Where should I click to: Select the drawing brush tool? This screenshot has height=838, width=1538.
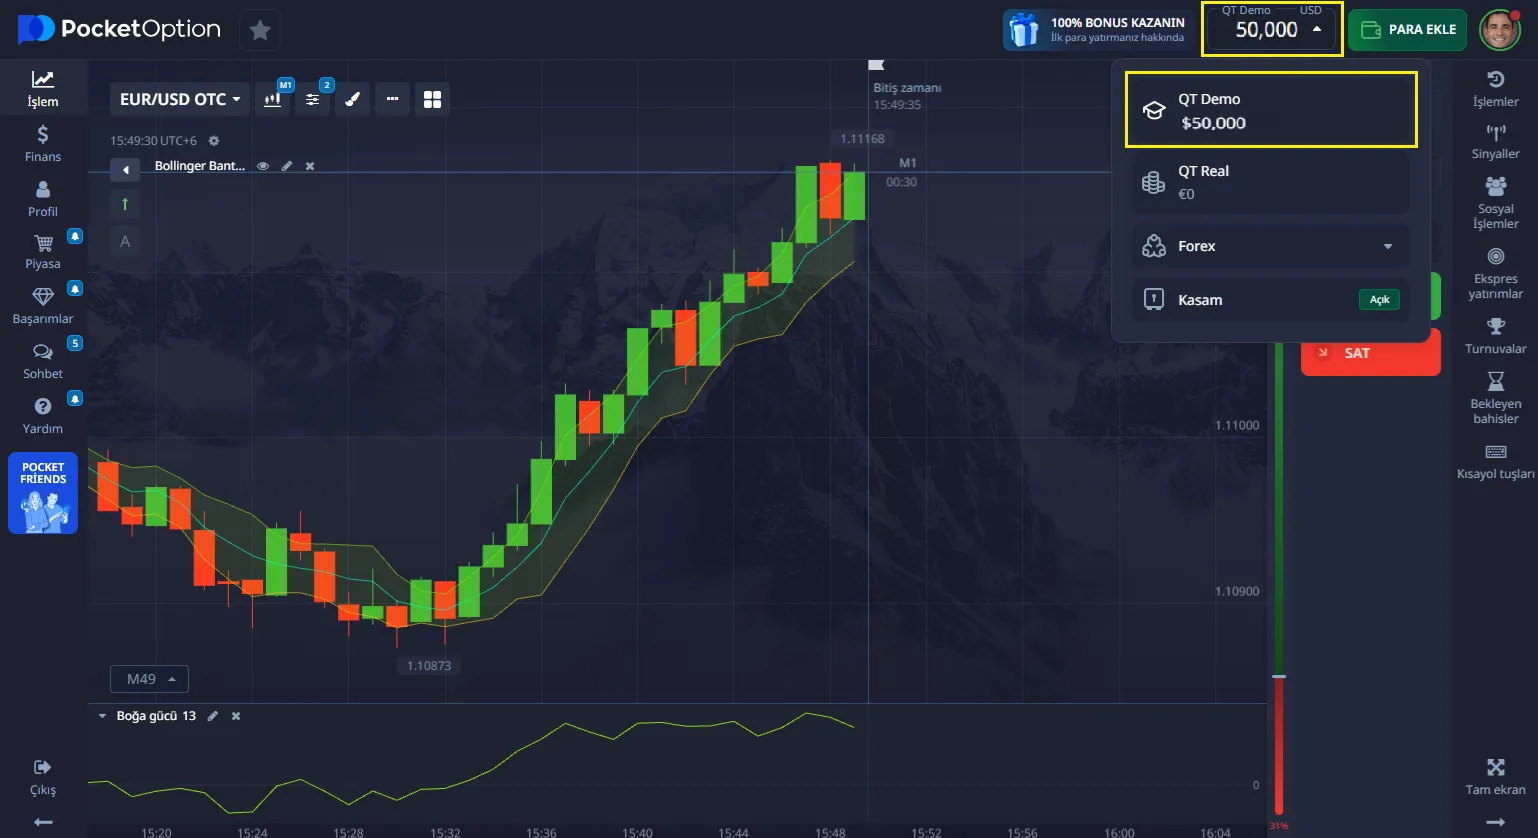352,99
